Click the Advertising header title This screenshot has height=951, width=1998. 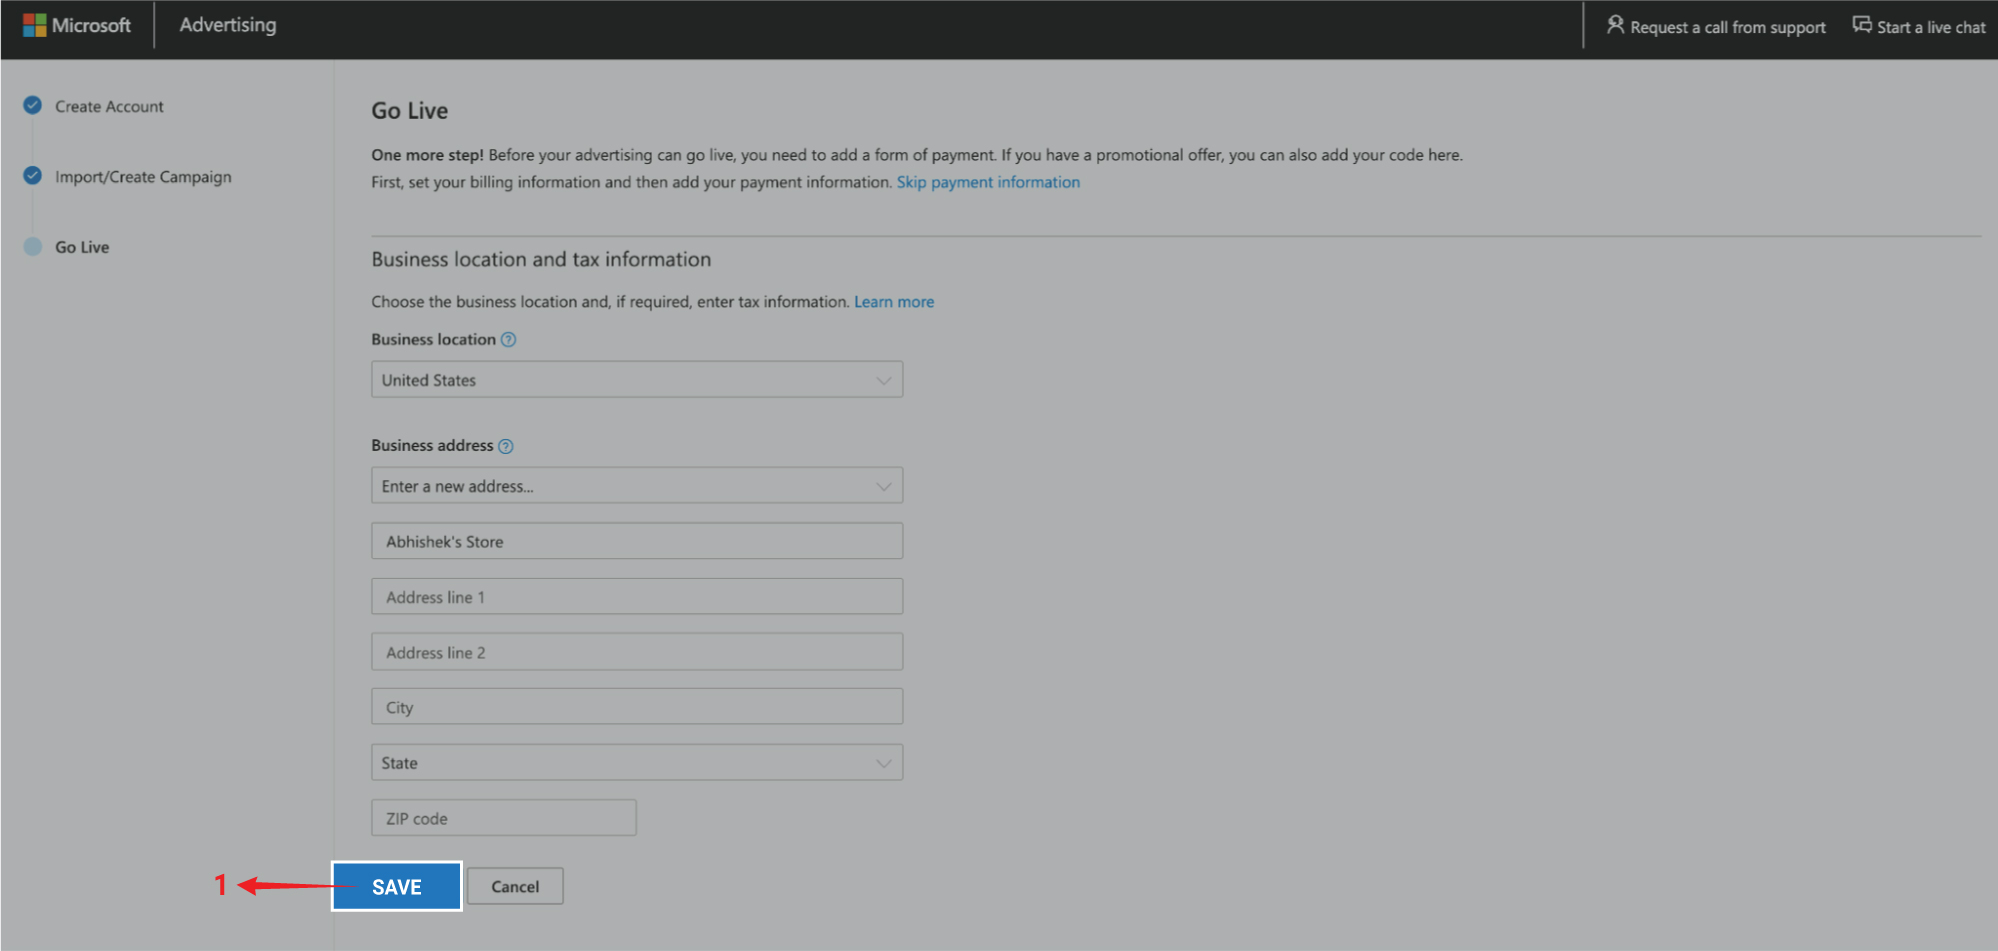click(228, 25)
